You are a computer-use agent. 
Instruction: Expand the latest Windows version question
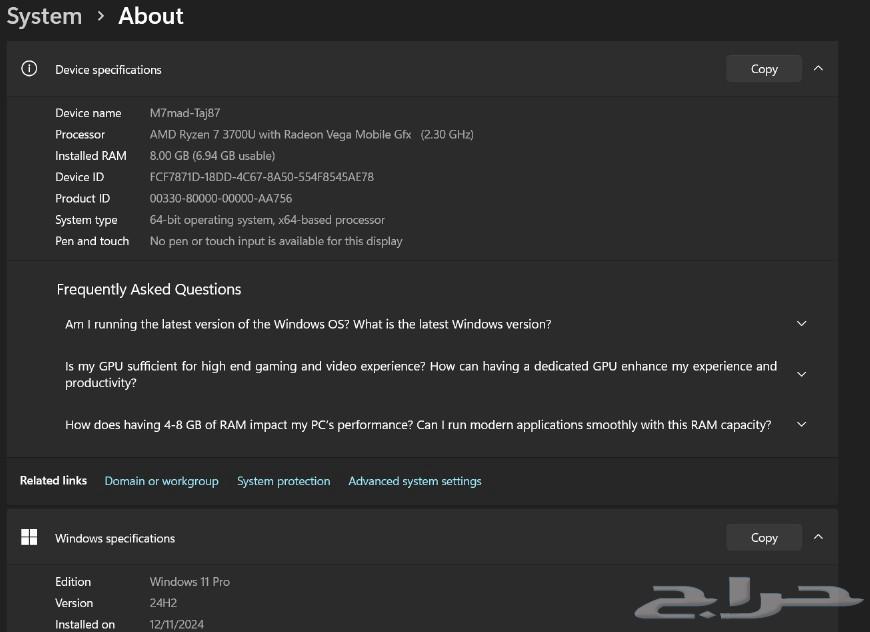click(x=801, y=324)
